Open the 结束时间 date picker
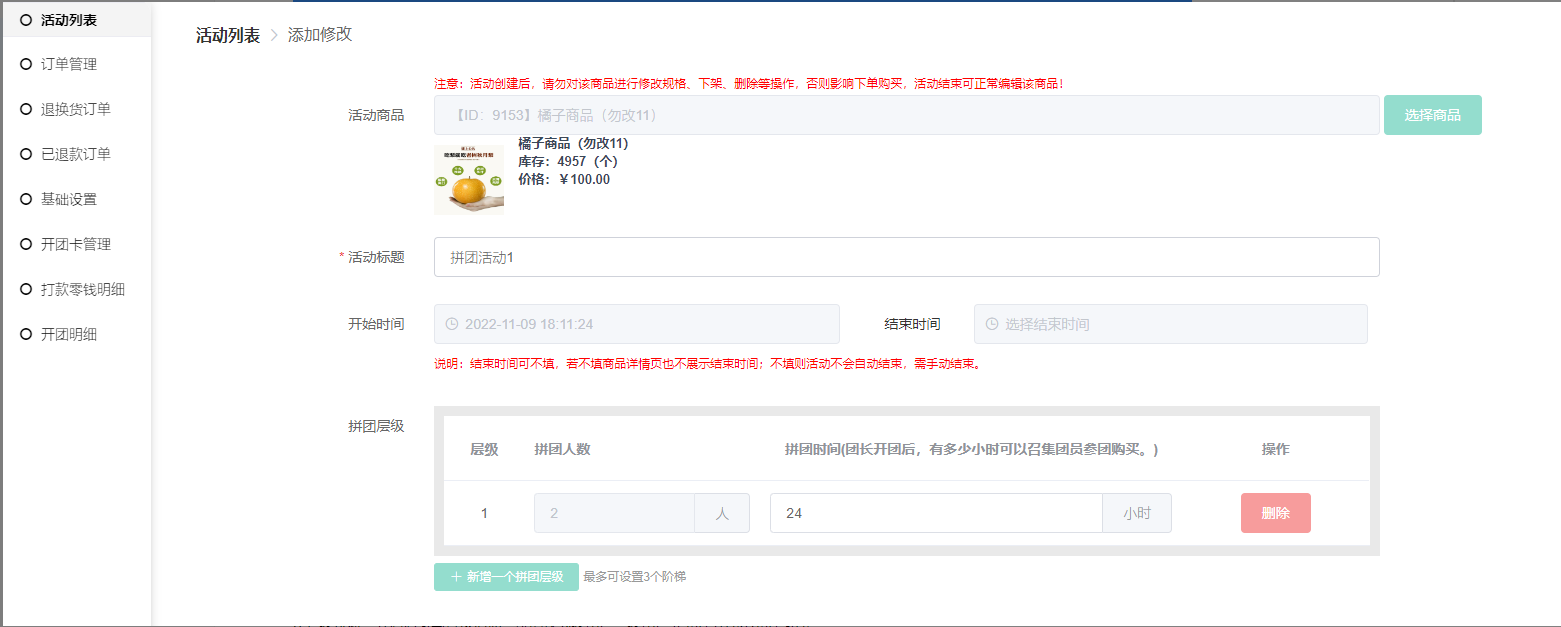 pyautogui.click(x=1170, y=324)
